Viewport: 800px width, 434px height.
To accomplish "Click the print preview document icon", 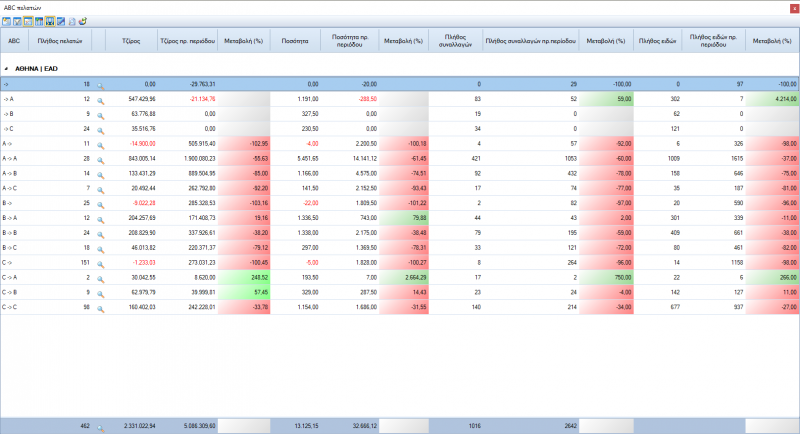I will [x=72, y=21].
